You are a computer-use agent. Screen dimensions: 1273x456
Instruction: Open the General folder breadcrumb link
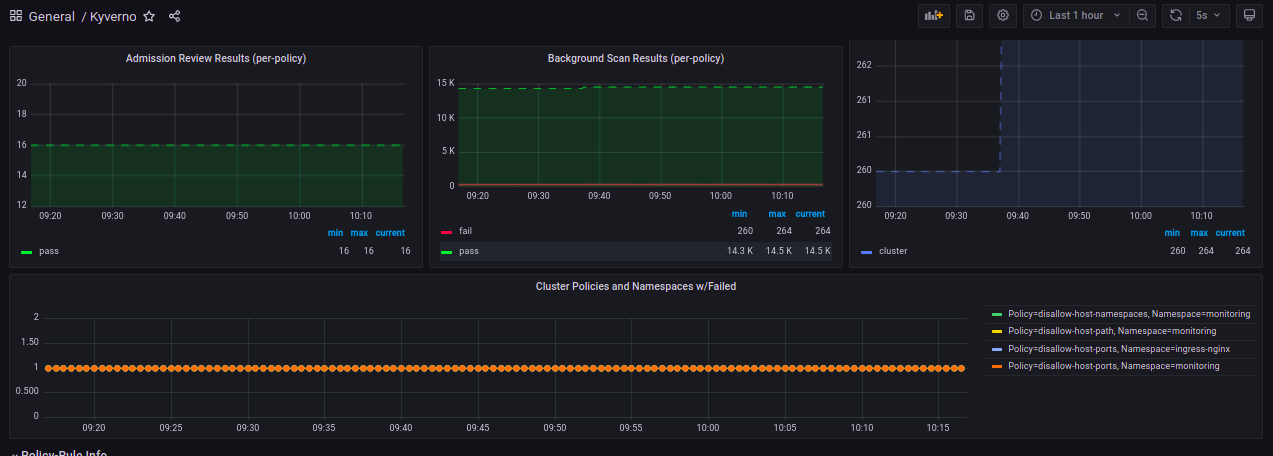click(x=51, y=16)
